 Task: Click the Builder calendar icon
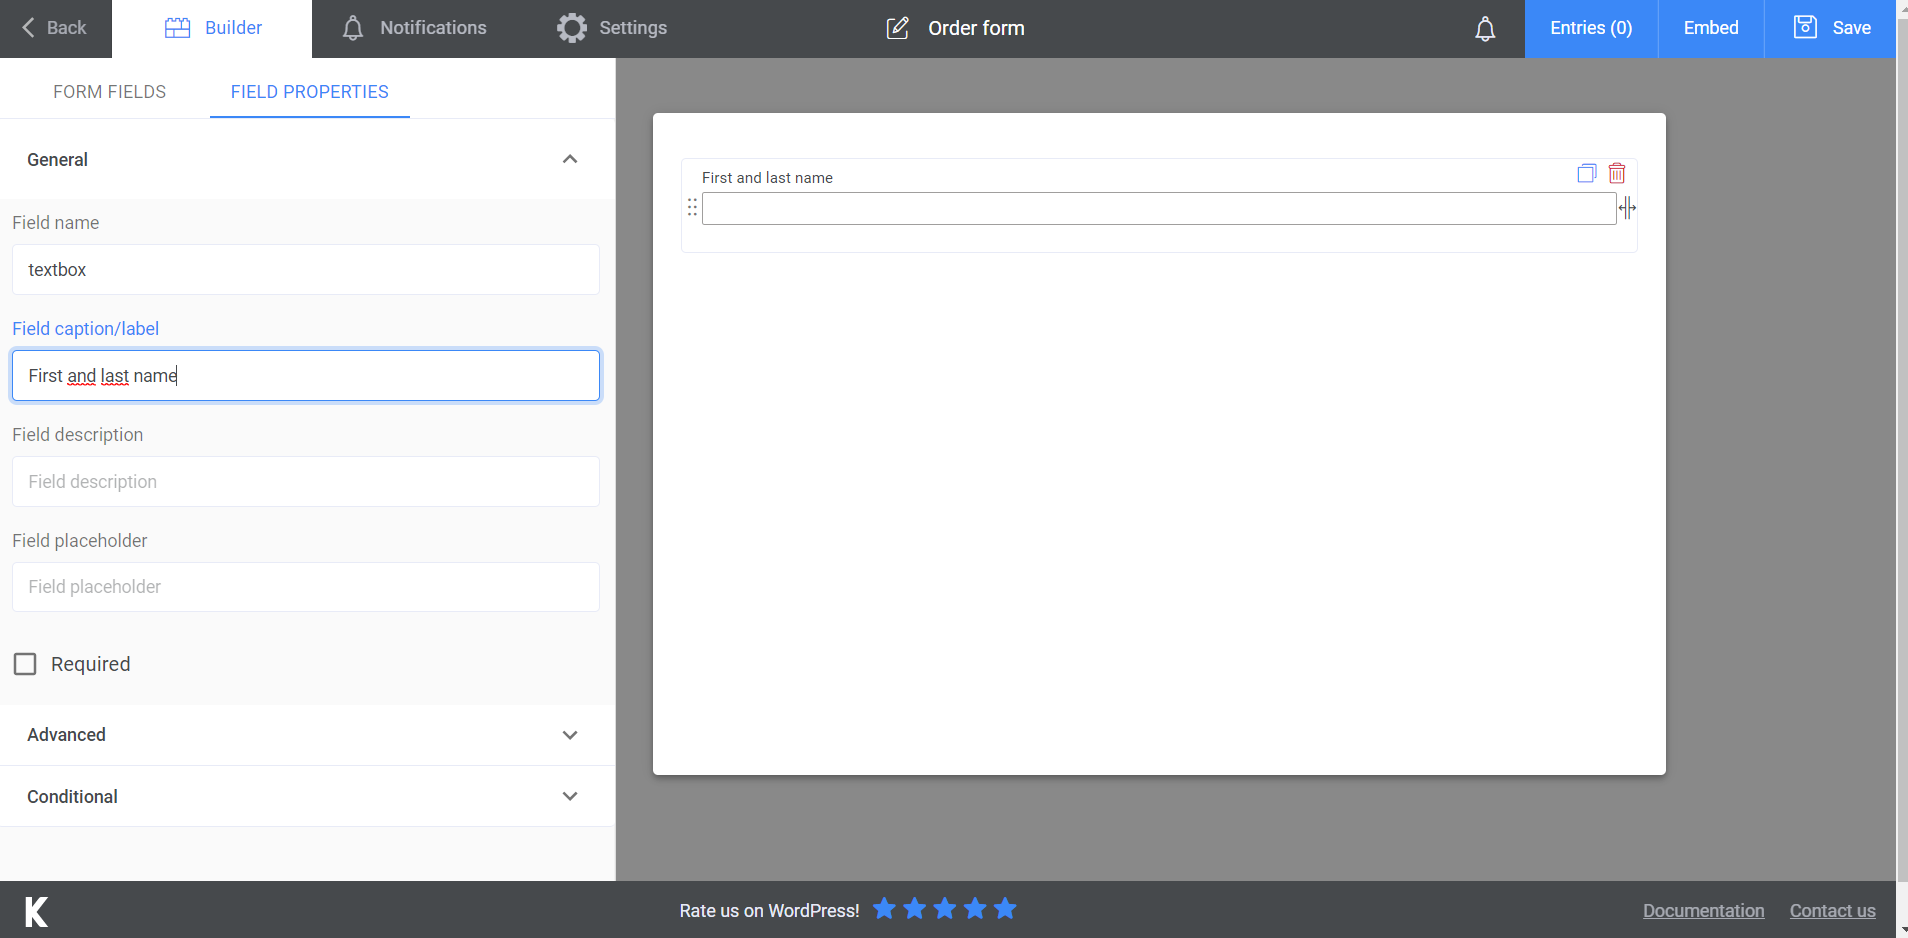(x=177, y=27)
